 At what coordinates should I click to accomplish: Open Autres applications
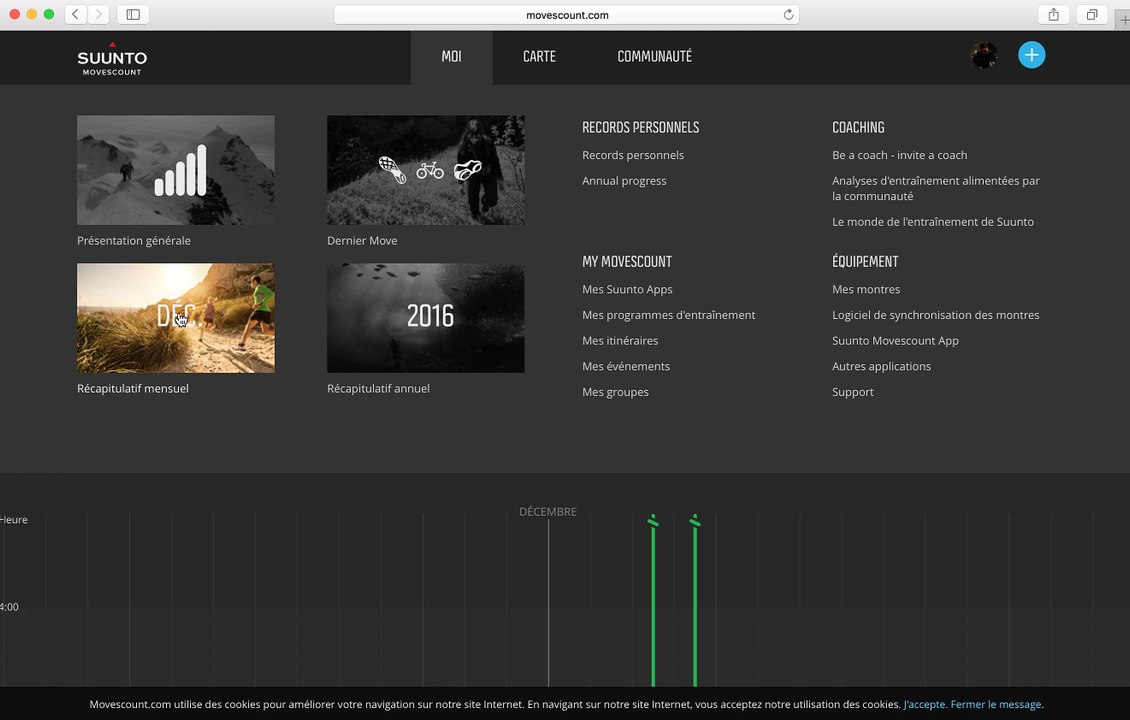882,366
